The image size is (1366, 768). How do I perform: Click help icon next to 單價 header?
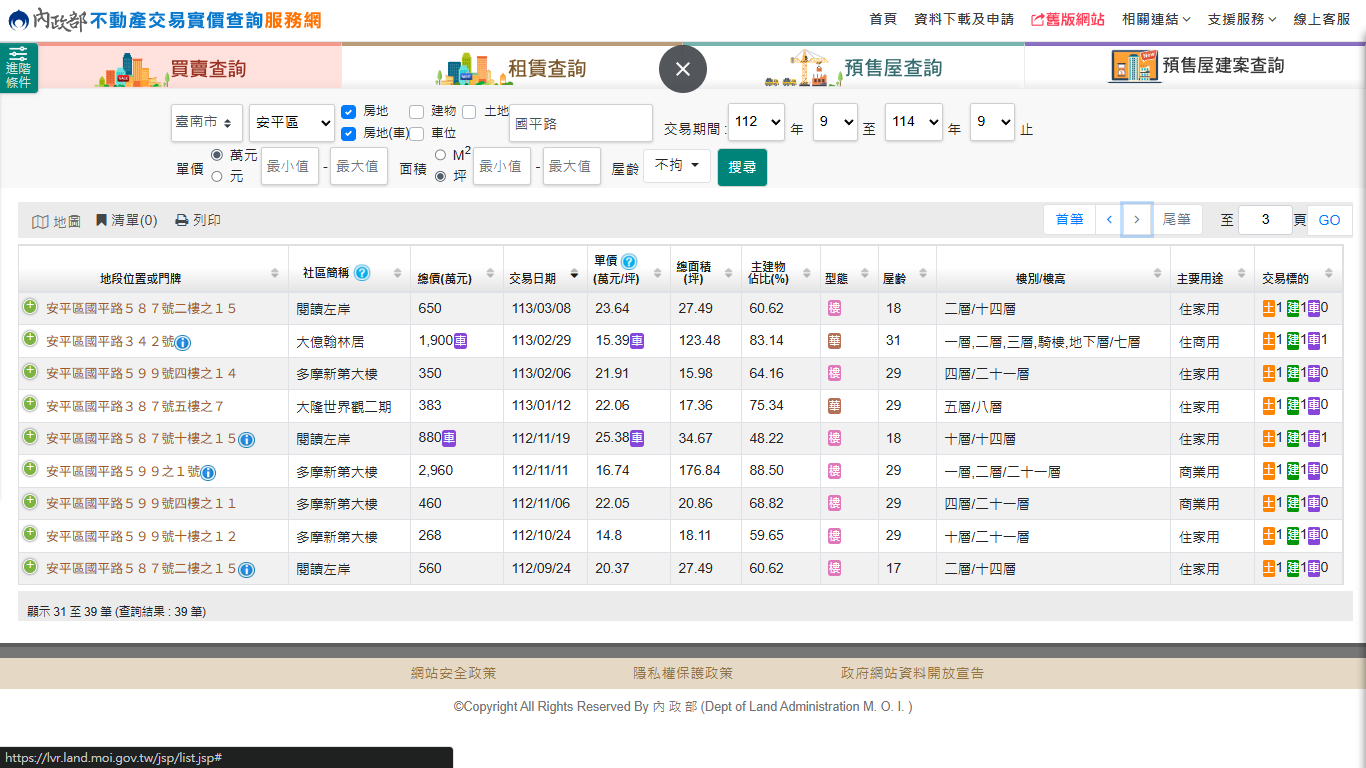(629, 262)
